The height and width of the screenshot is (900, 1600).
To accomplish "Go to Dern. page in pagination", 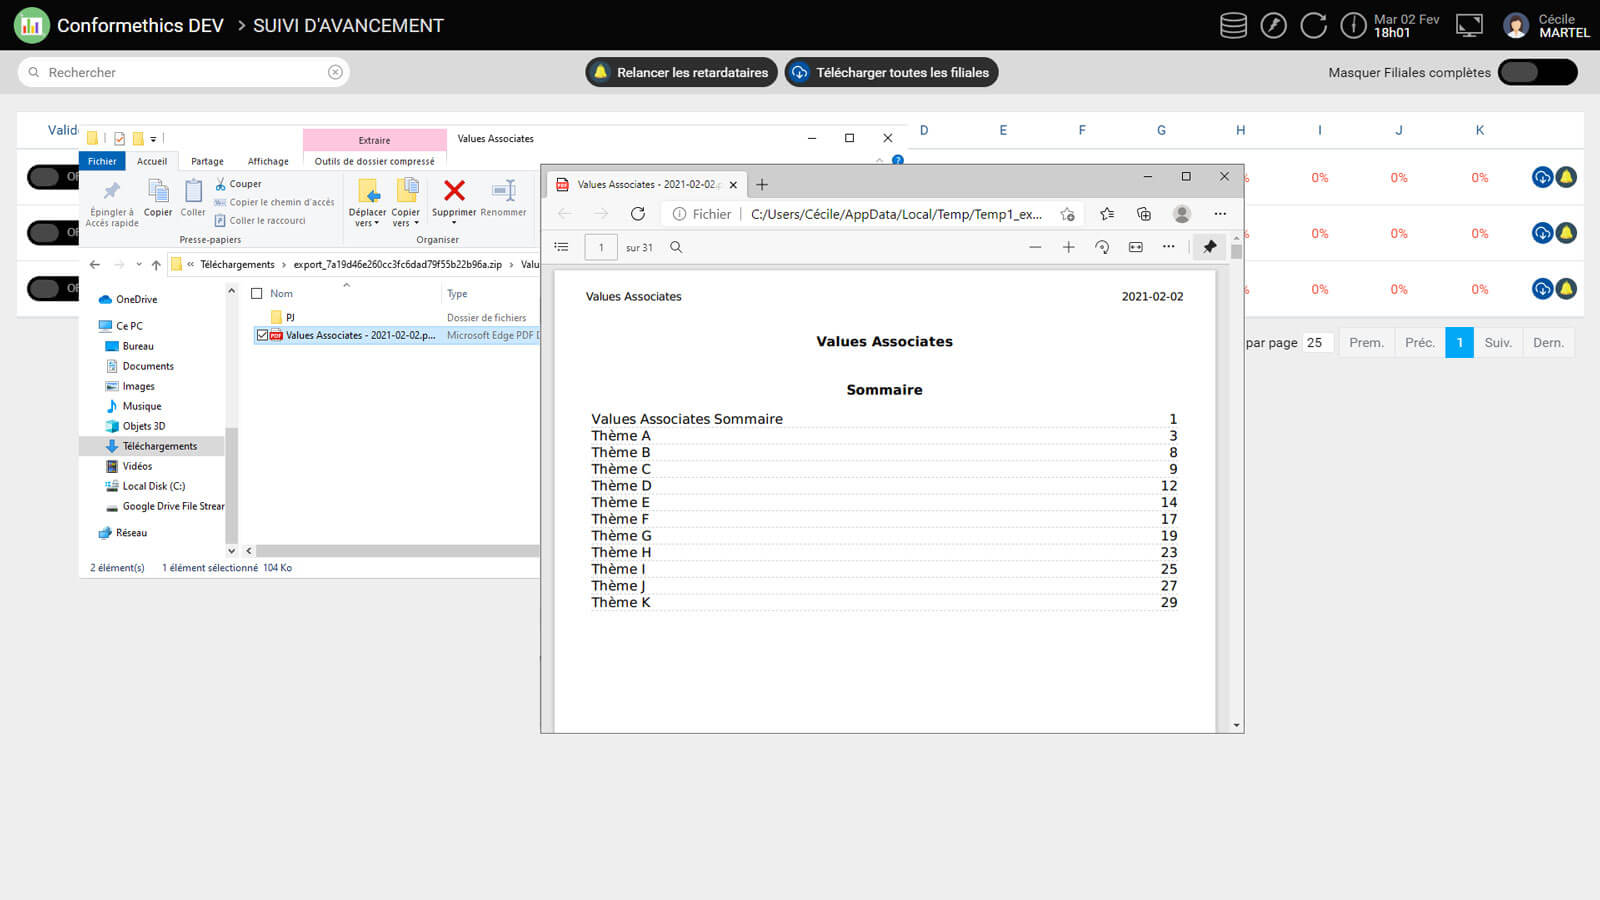I will [1548, 343].
